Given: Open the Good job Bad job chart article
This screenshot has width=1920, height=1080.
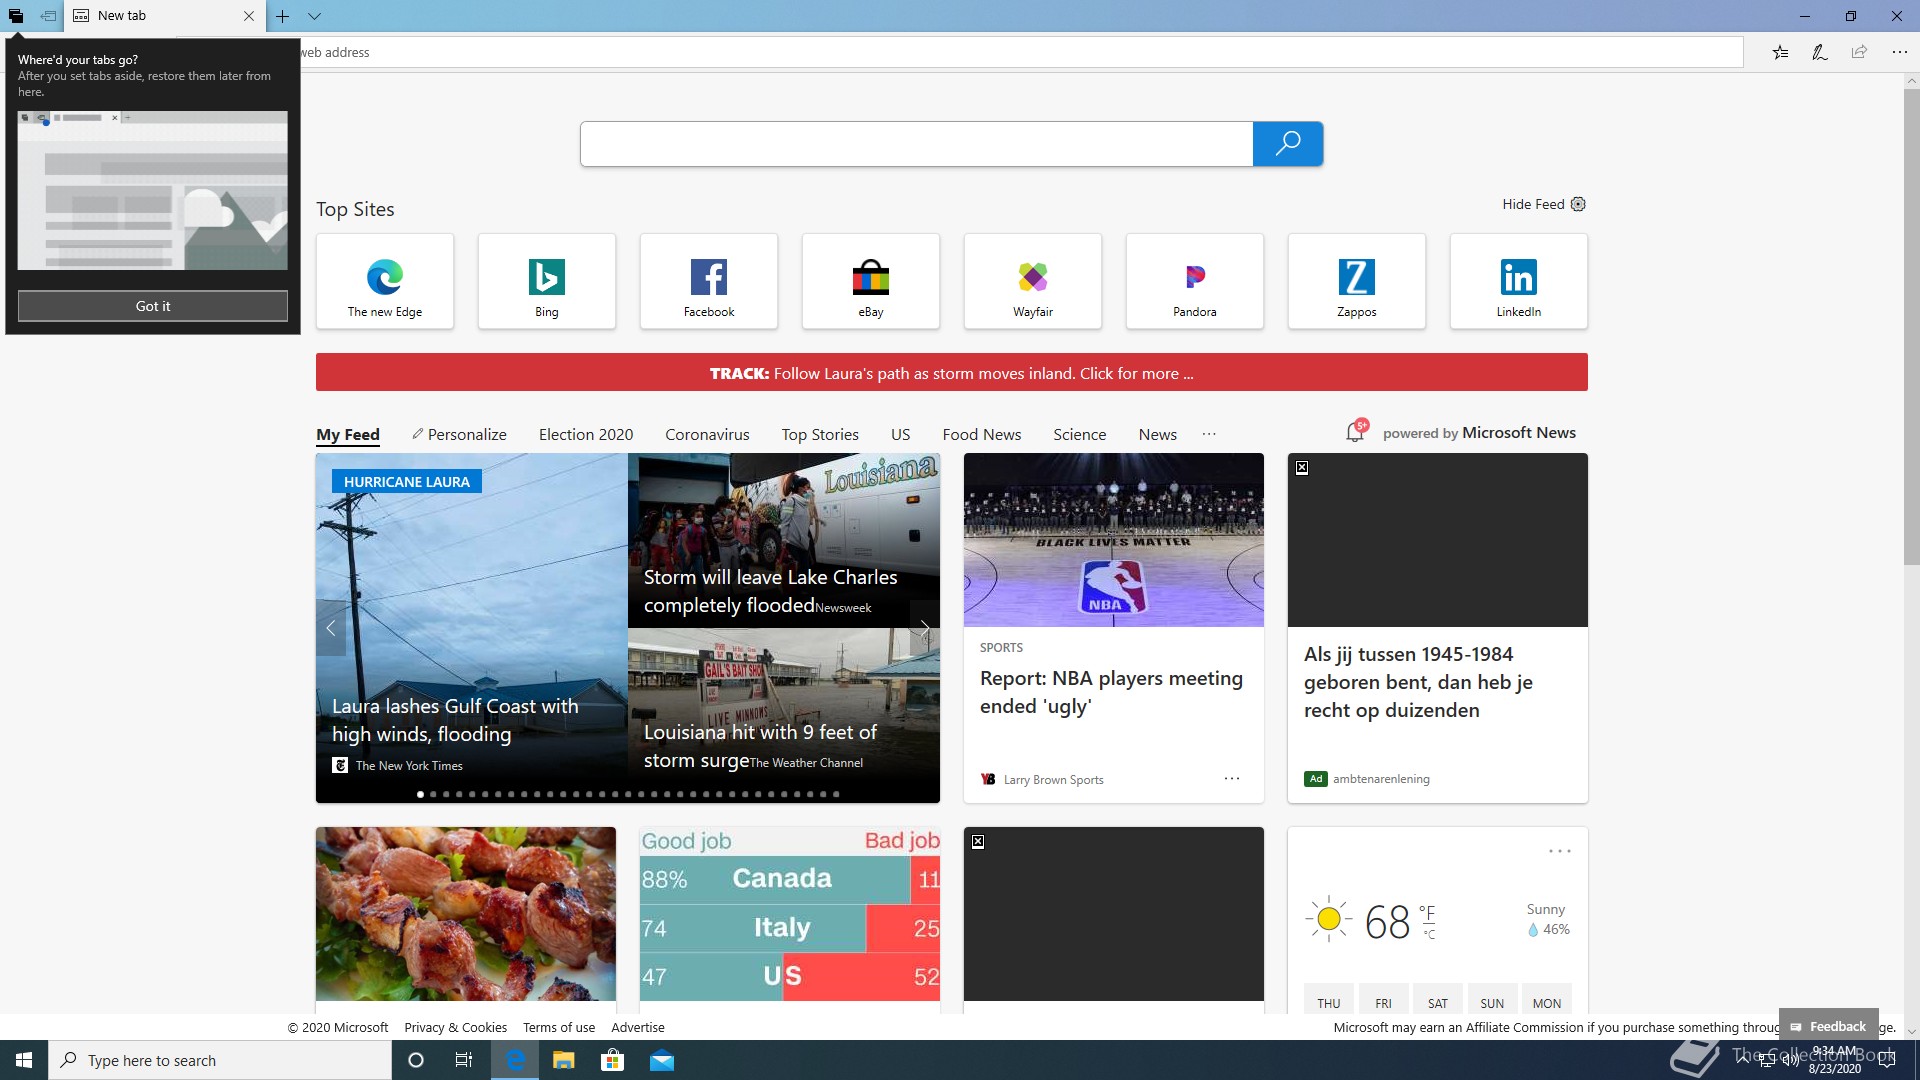Looking at the screenshot, I should pos(790,914).
